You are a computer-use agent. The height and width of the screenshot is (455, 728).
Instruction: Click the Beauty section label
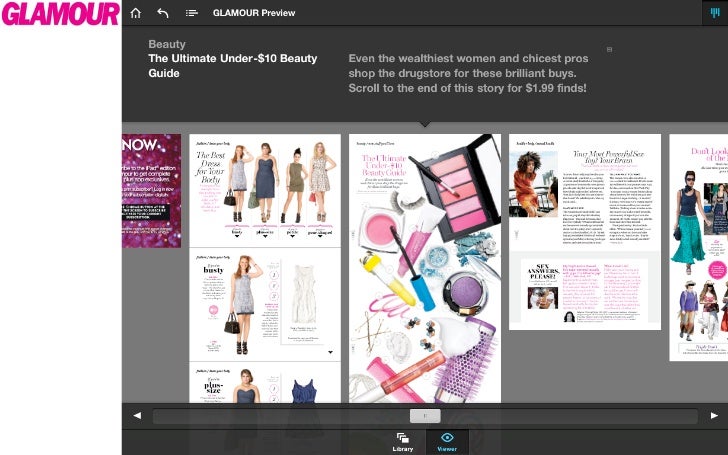[x=167, y=44]
